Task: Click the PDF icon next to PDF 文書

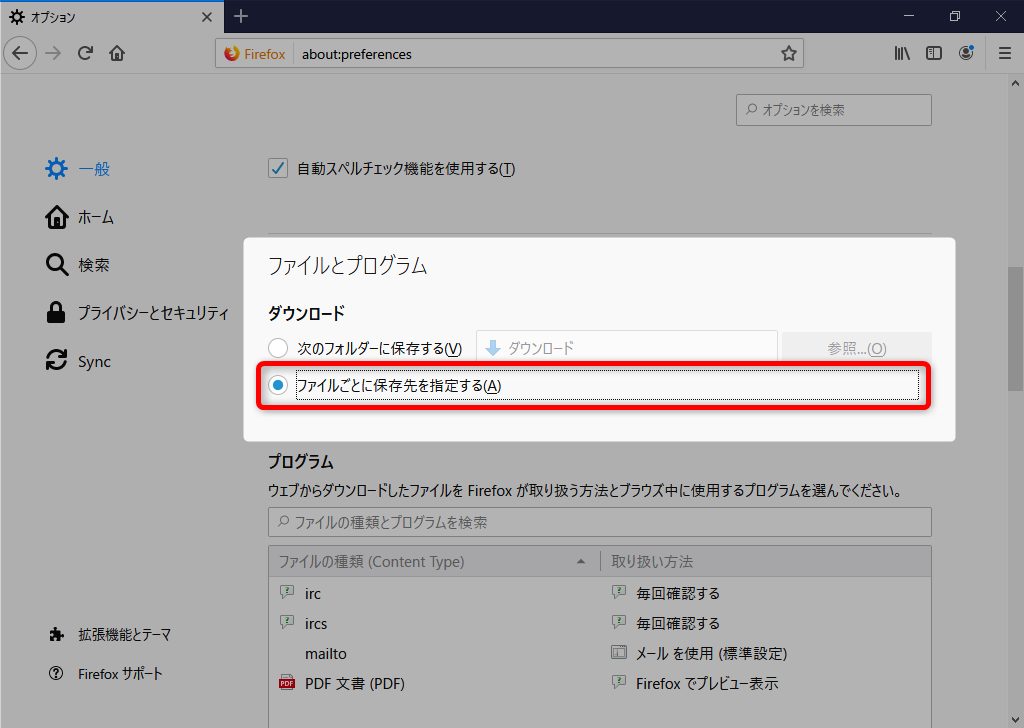Action: (286, 683)
